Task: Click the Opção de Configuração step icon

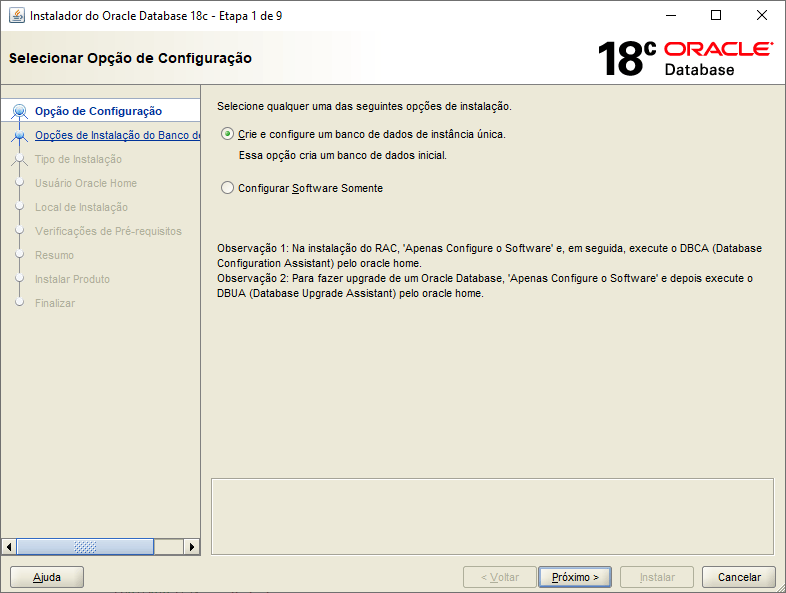Action: (x=19, y=111)
